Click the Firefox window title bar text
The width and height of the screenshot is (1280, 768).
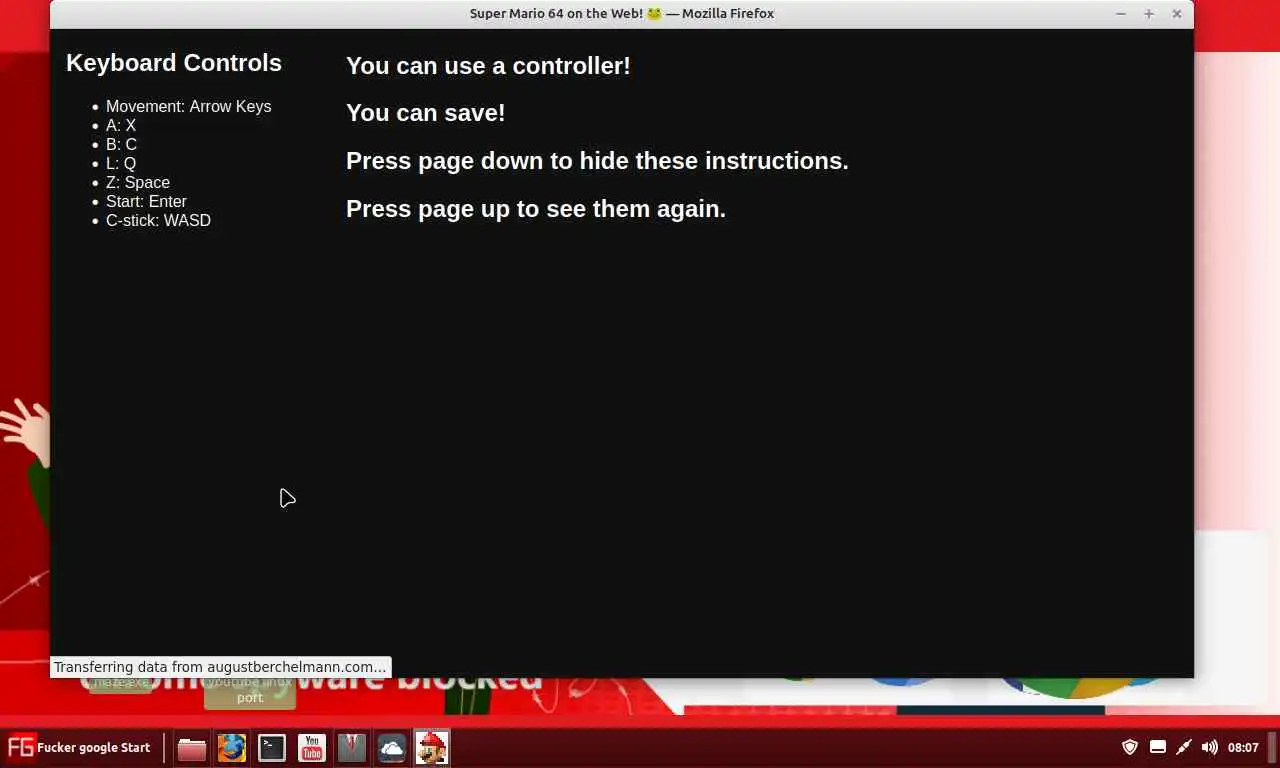pyautogui.click(x=622, y=14)
